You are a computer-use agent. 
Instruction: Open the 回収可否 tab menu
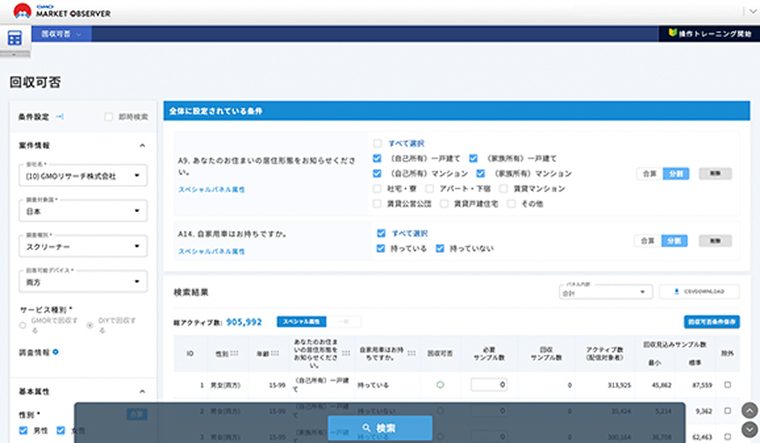click(61, 34)
